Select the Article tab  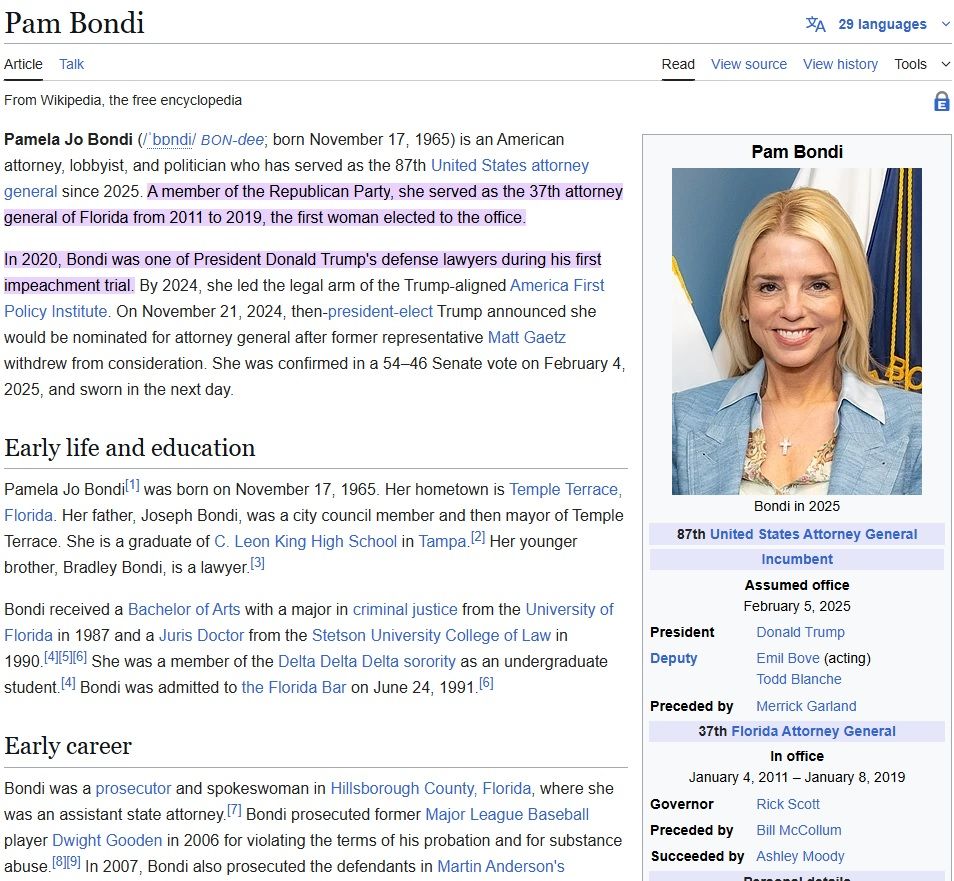click(x=23, y=64)
